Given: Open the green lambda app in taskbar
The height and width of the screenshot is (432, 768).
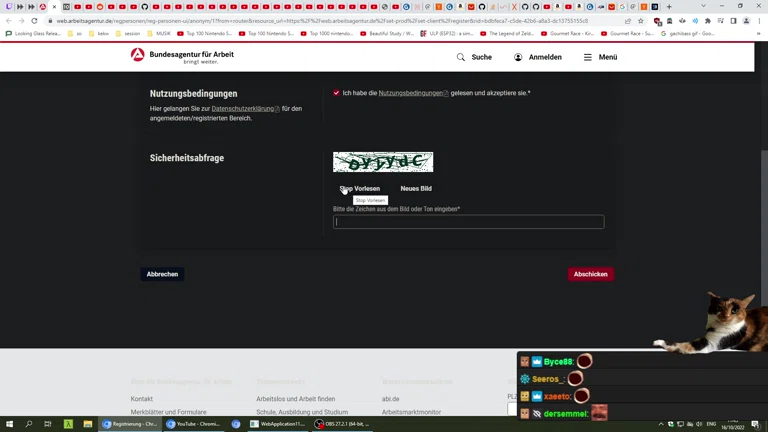Looking at the screenshot, I should [x=68, y=424].
